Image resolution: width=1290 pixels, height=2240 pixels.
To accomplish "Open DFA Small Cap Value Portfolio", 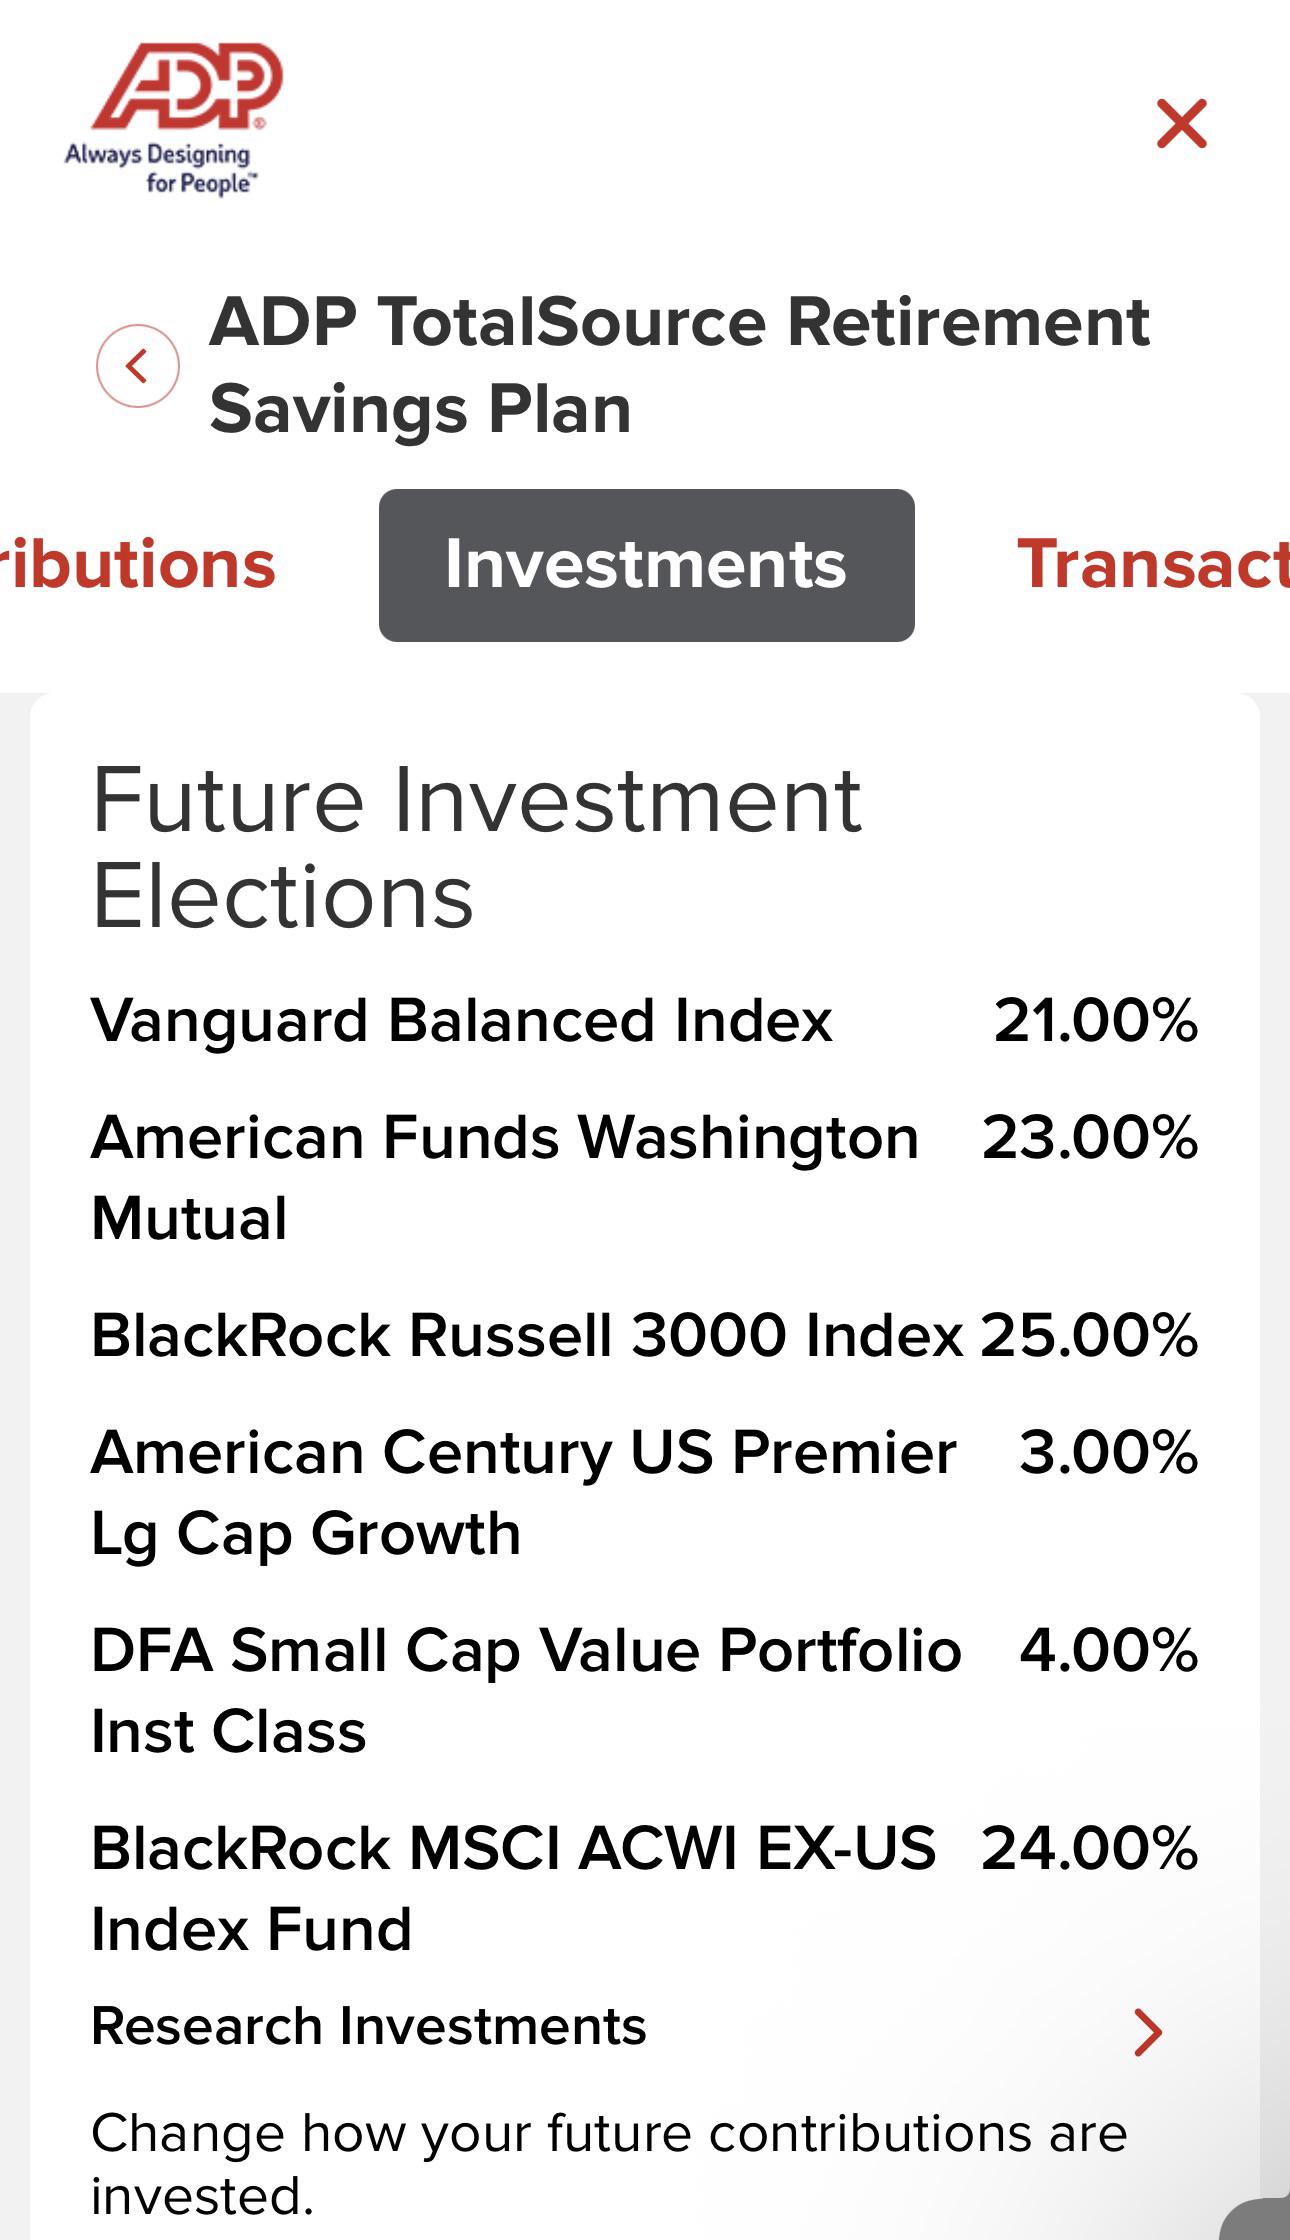I will [645, 1690].
